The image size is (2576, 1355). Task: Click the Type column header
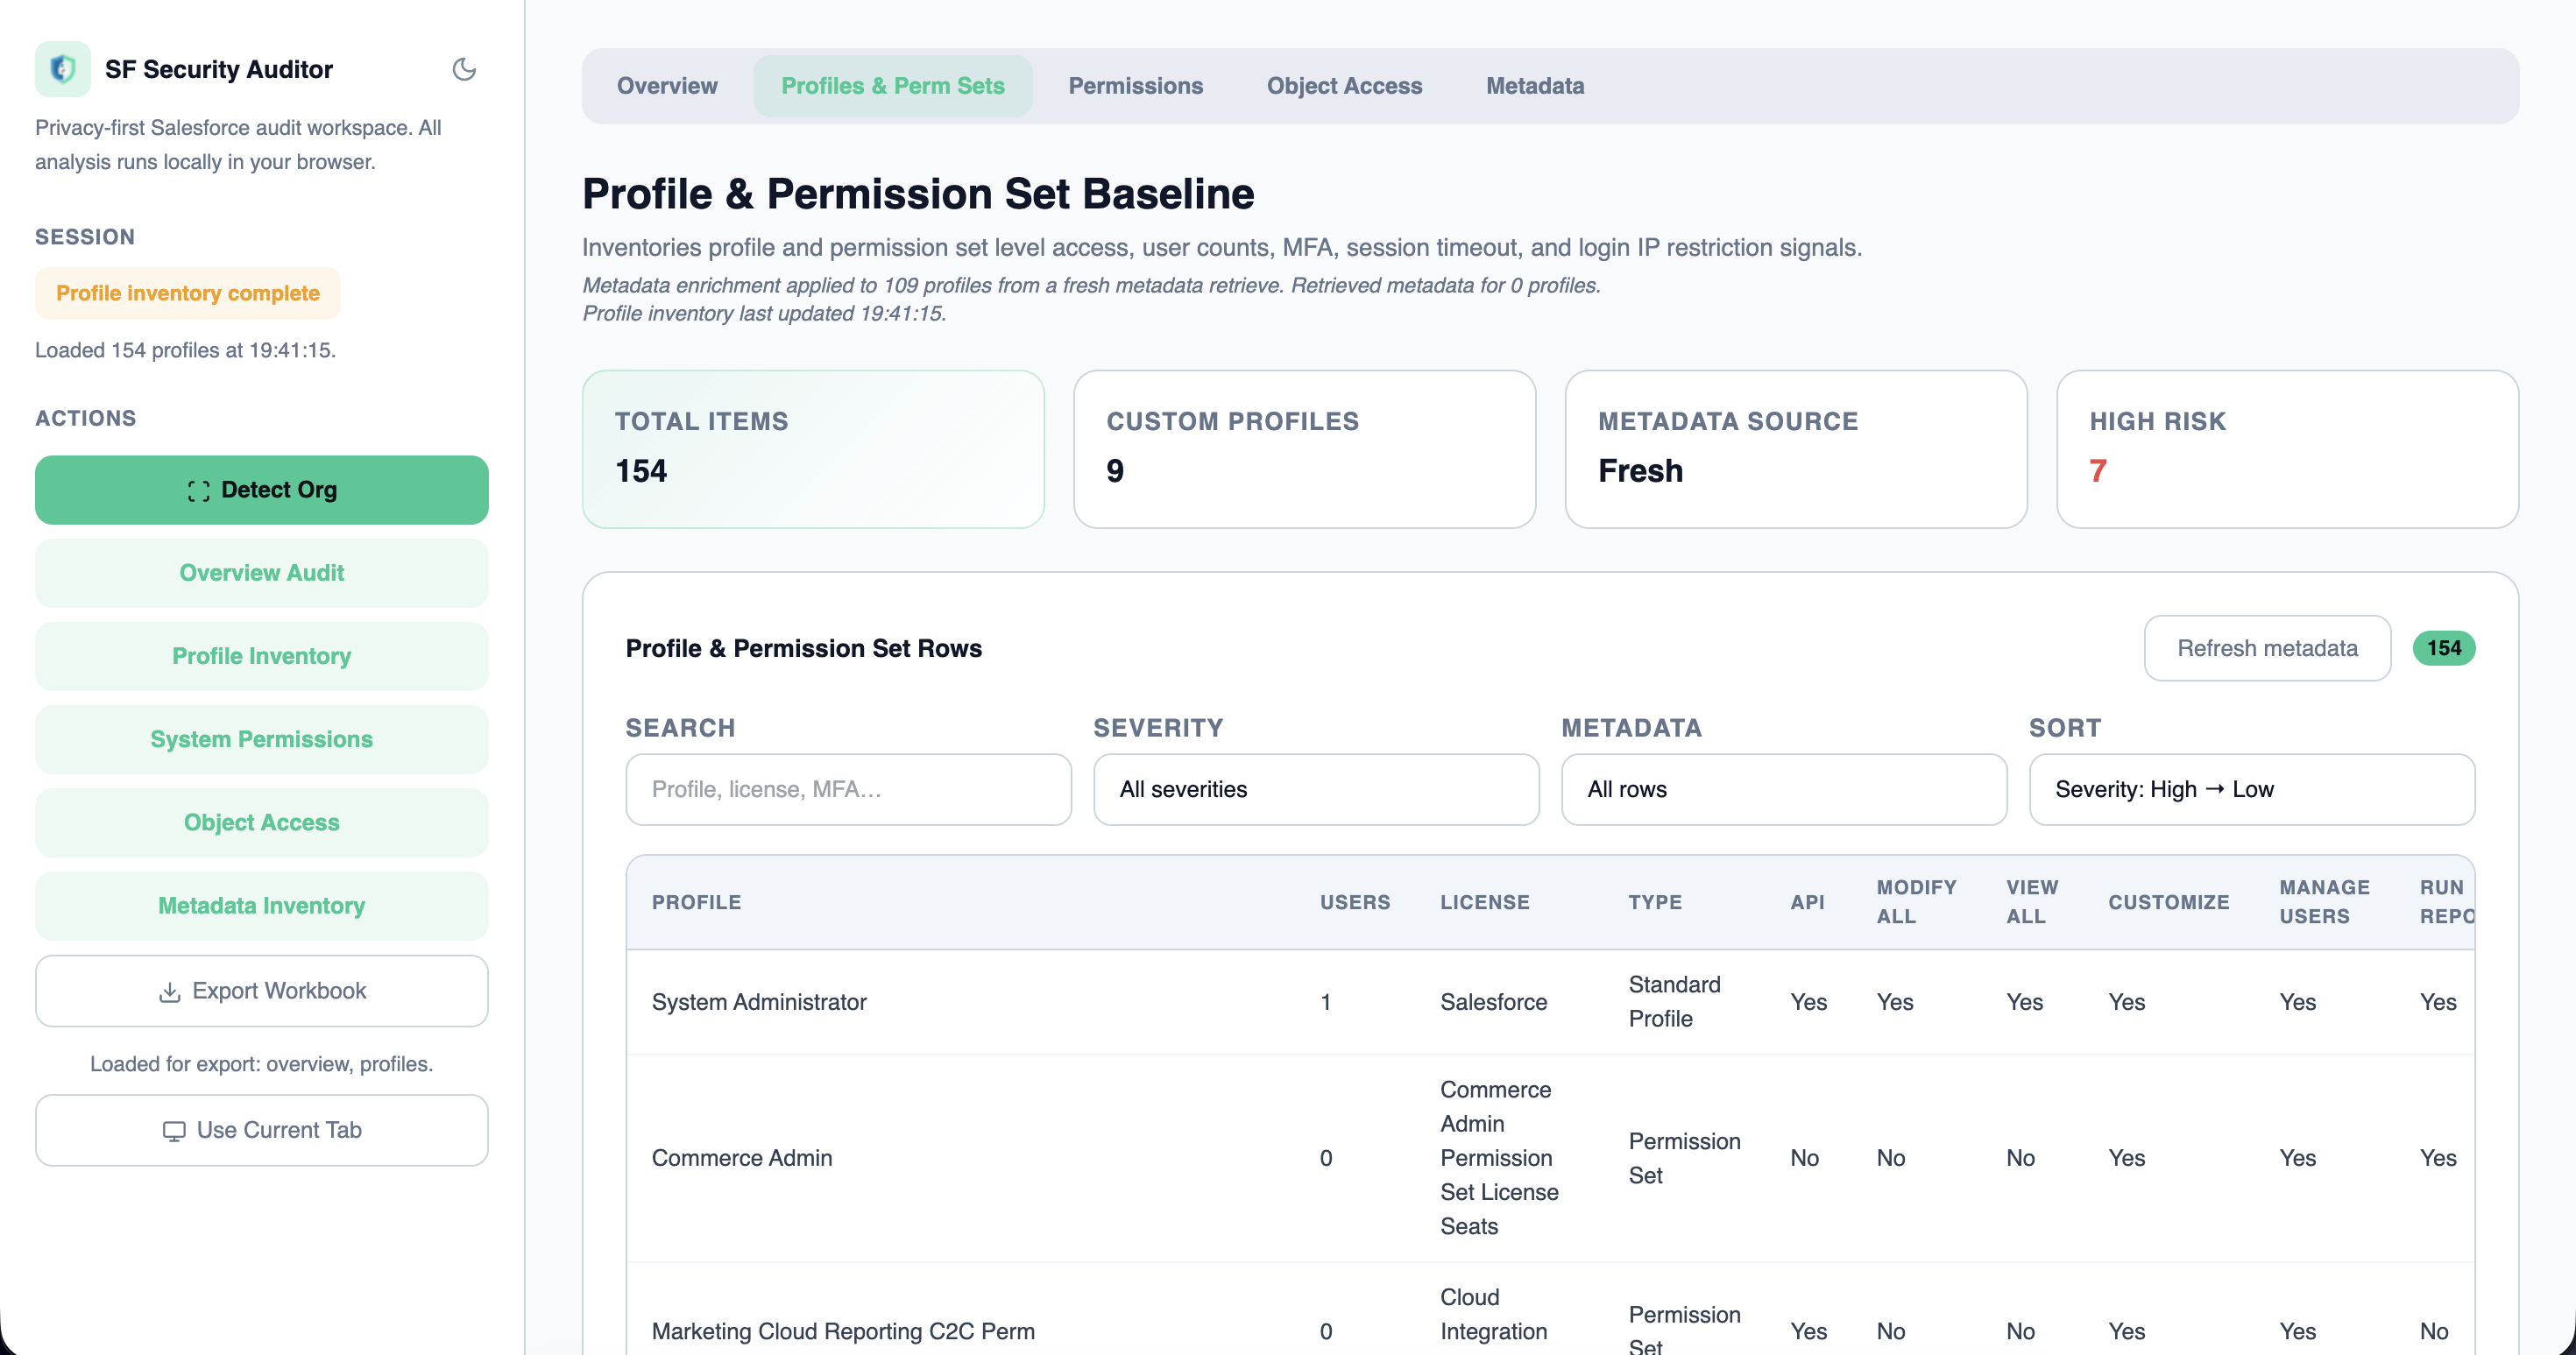(x=1655, y=902)
